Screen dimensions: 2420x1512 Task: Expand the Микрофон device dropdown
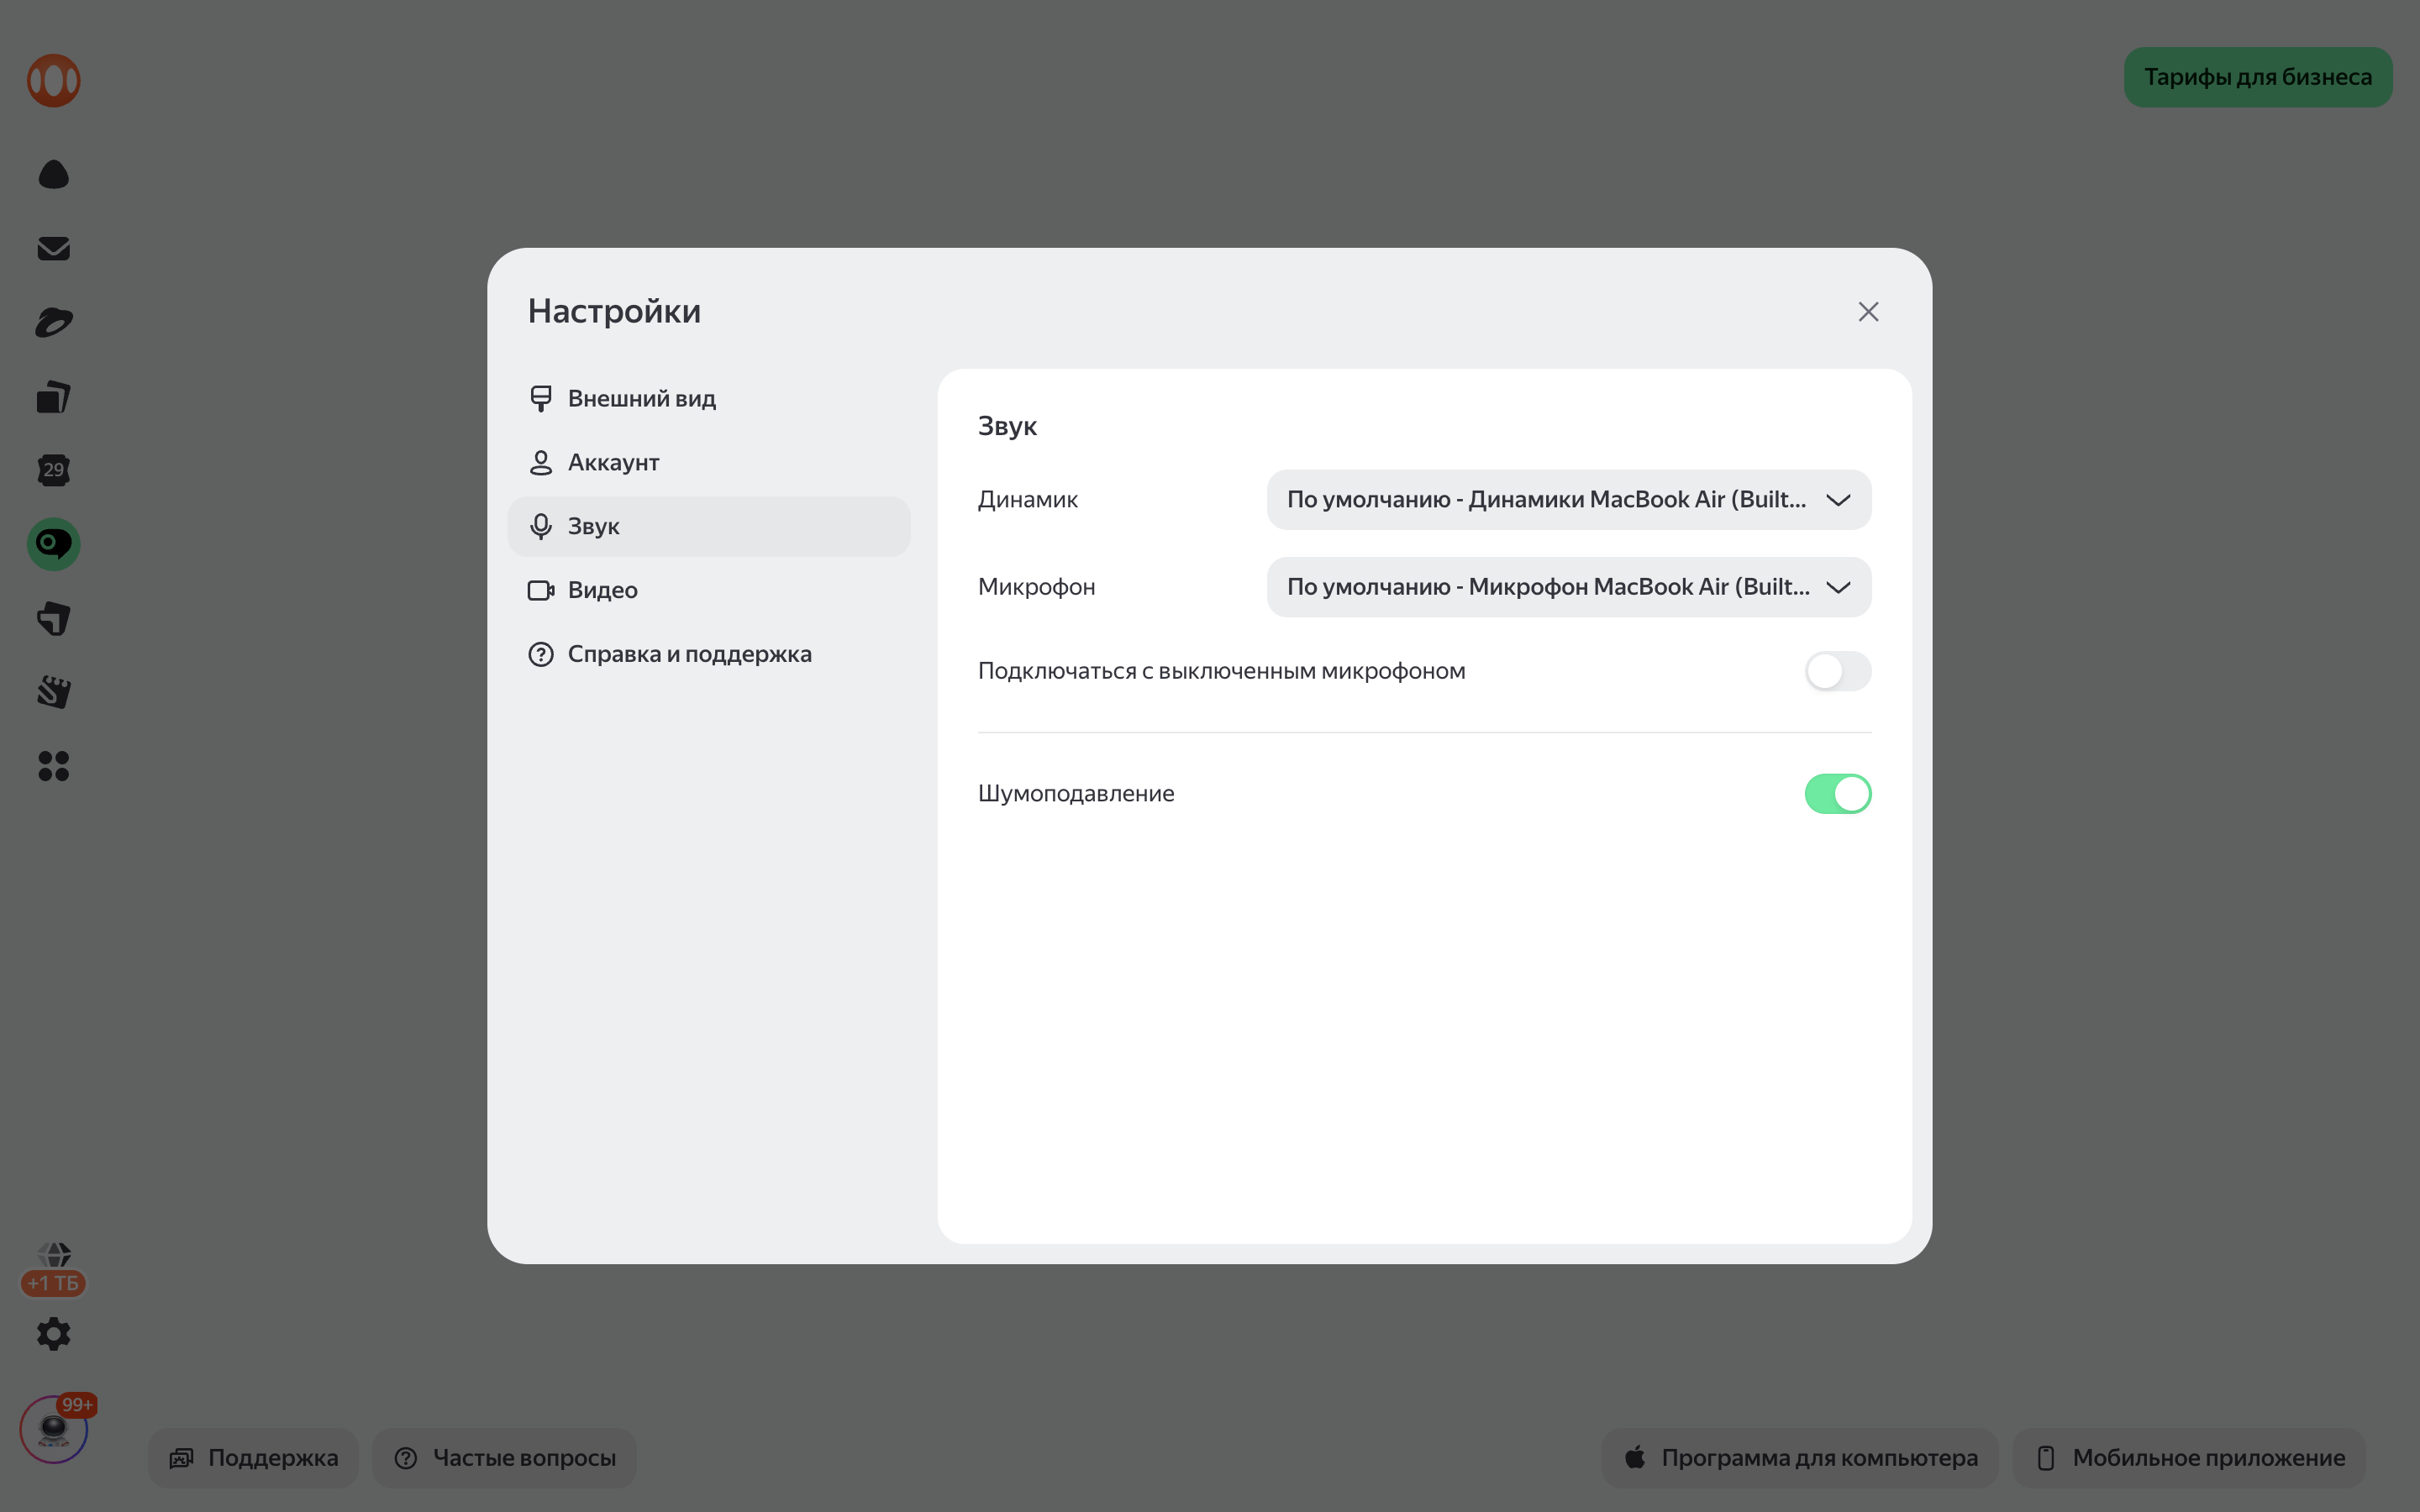point(1569,587)
